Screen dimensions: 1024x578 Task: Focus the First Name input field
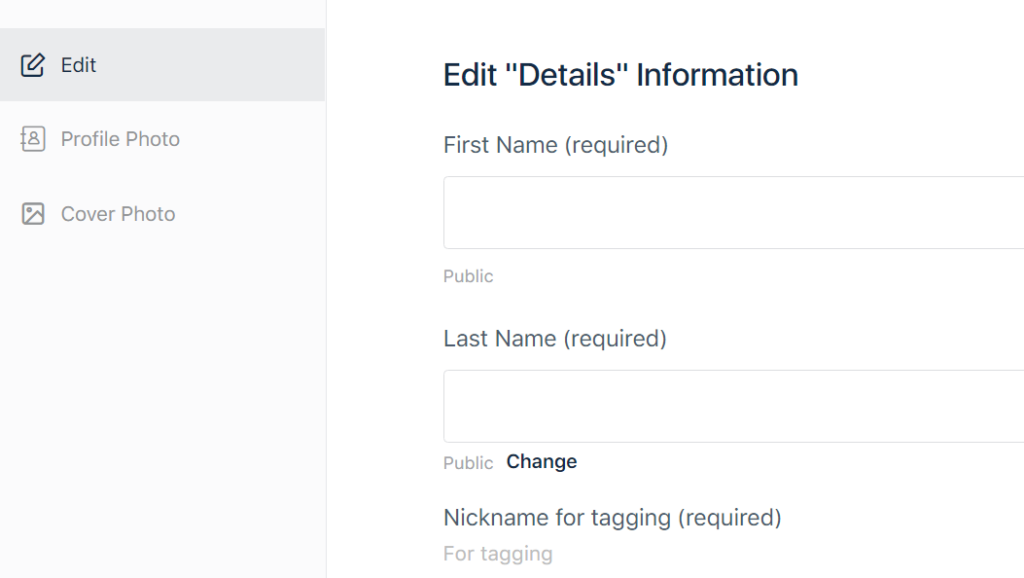coord(733,212)
